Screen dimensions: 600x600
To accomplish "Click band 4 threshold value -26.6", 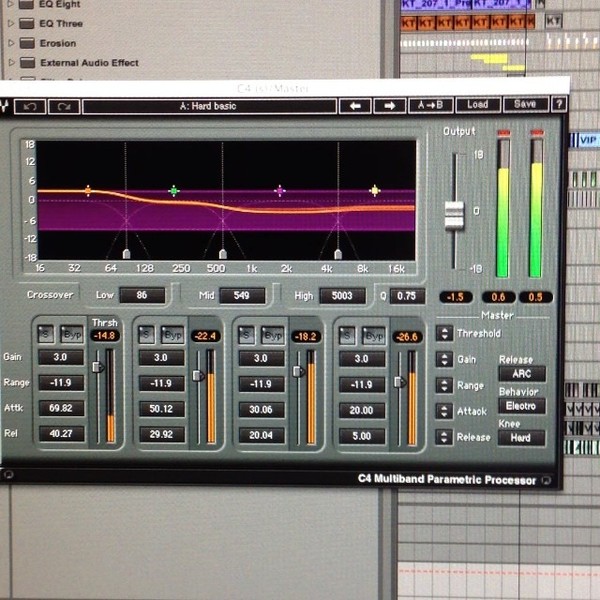I will tap(407, 337).
